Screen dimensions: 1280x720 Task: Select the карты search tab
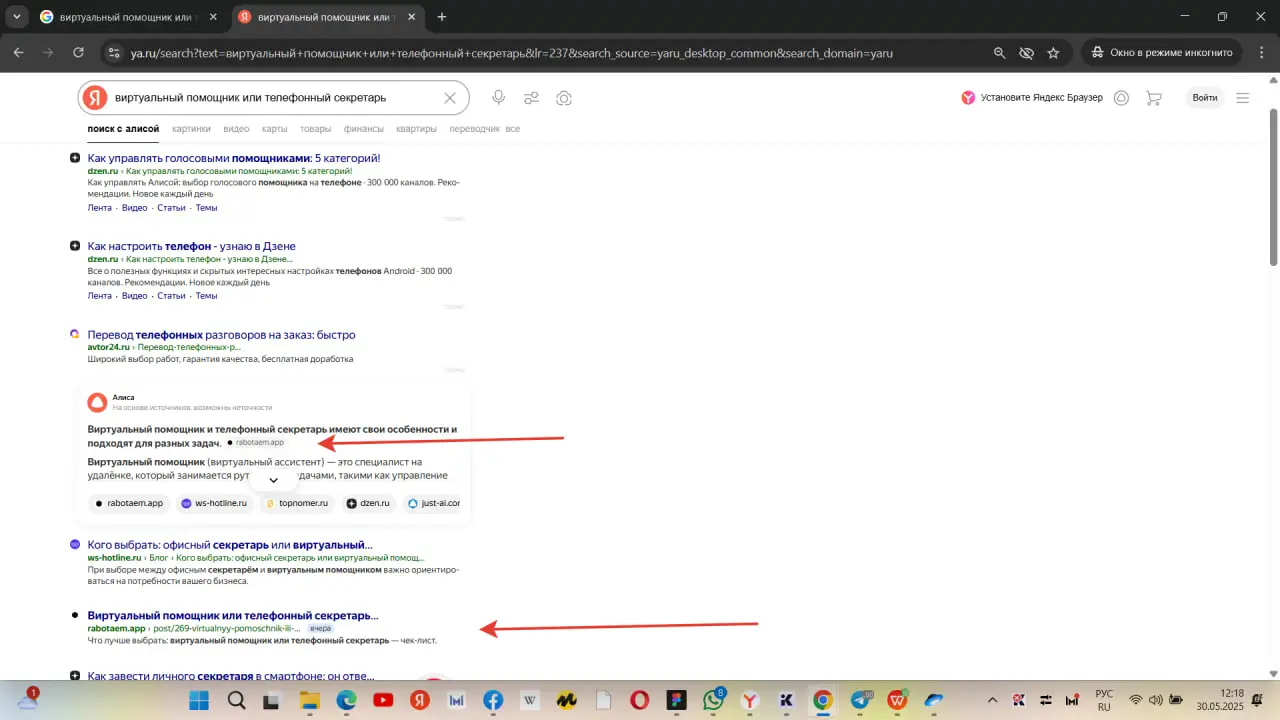tap(275, 129)
